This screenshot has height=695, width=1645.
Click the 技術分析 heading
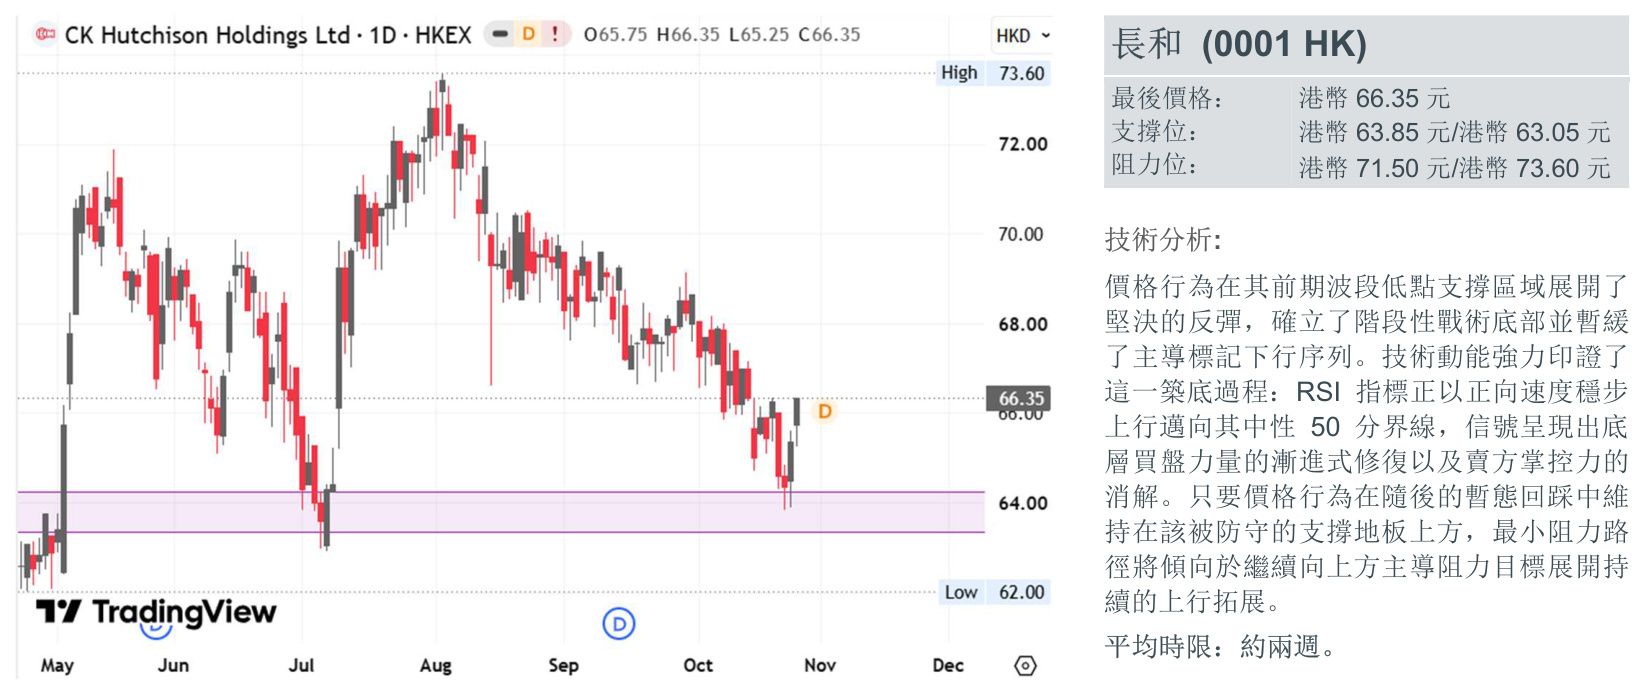click(x=1163, y=239)
